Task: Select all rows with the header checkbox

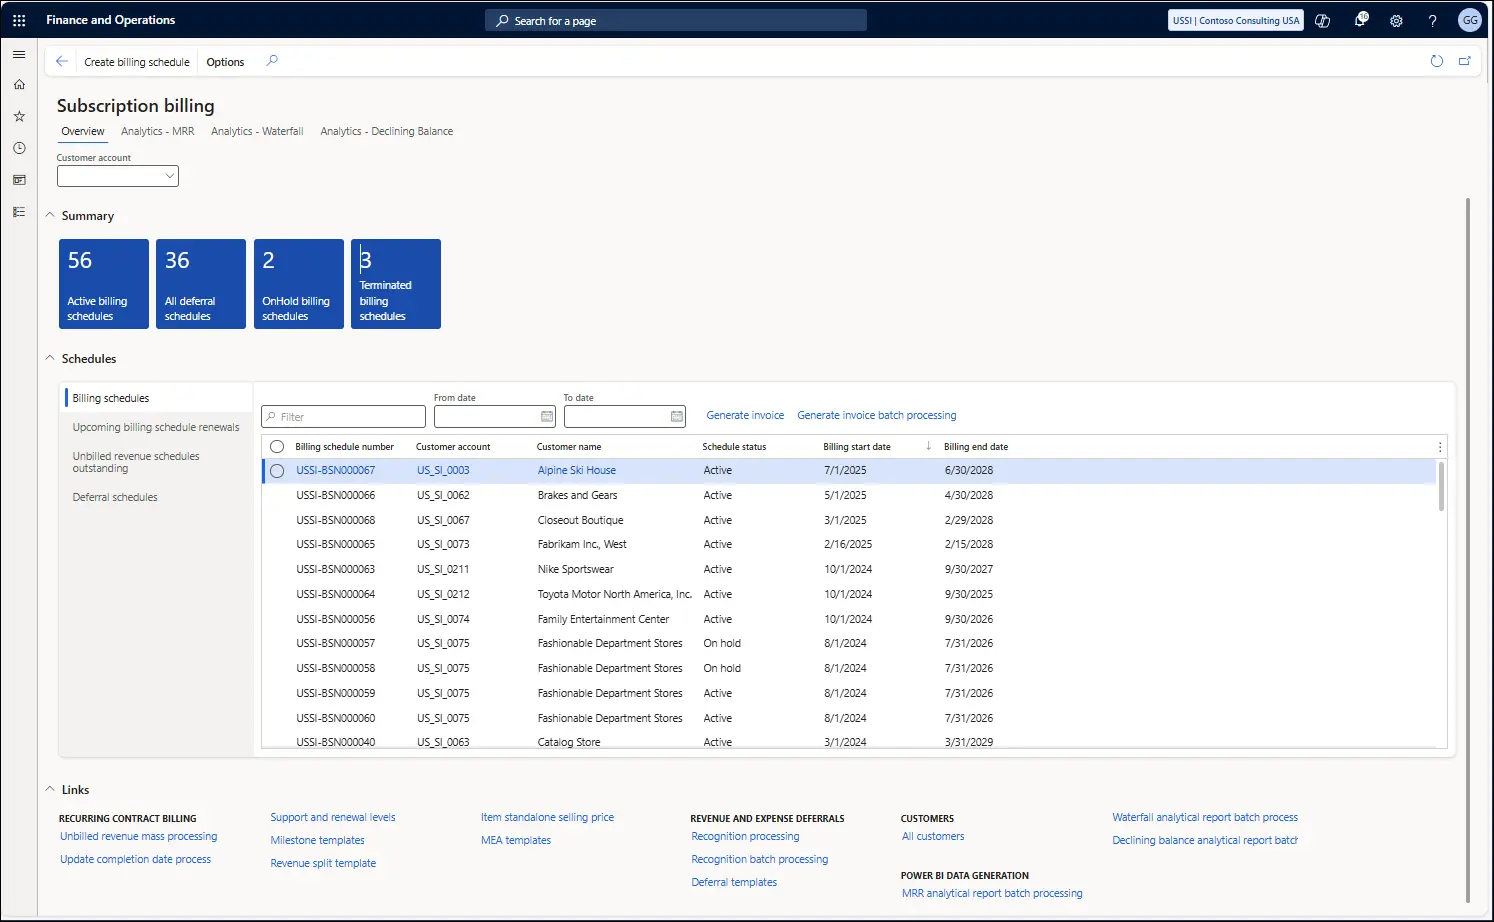Action: coord(277,446)
